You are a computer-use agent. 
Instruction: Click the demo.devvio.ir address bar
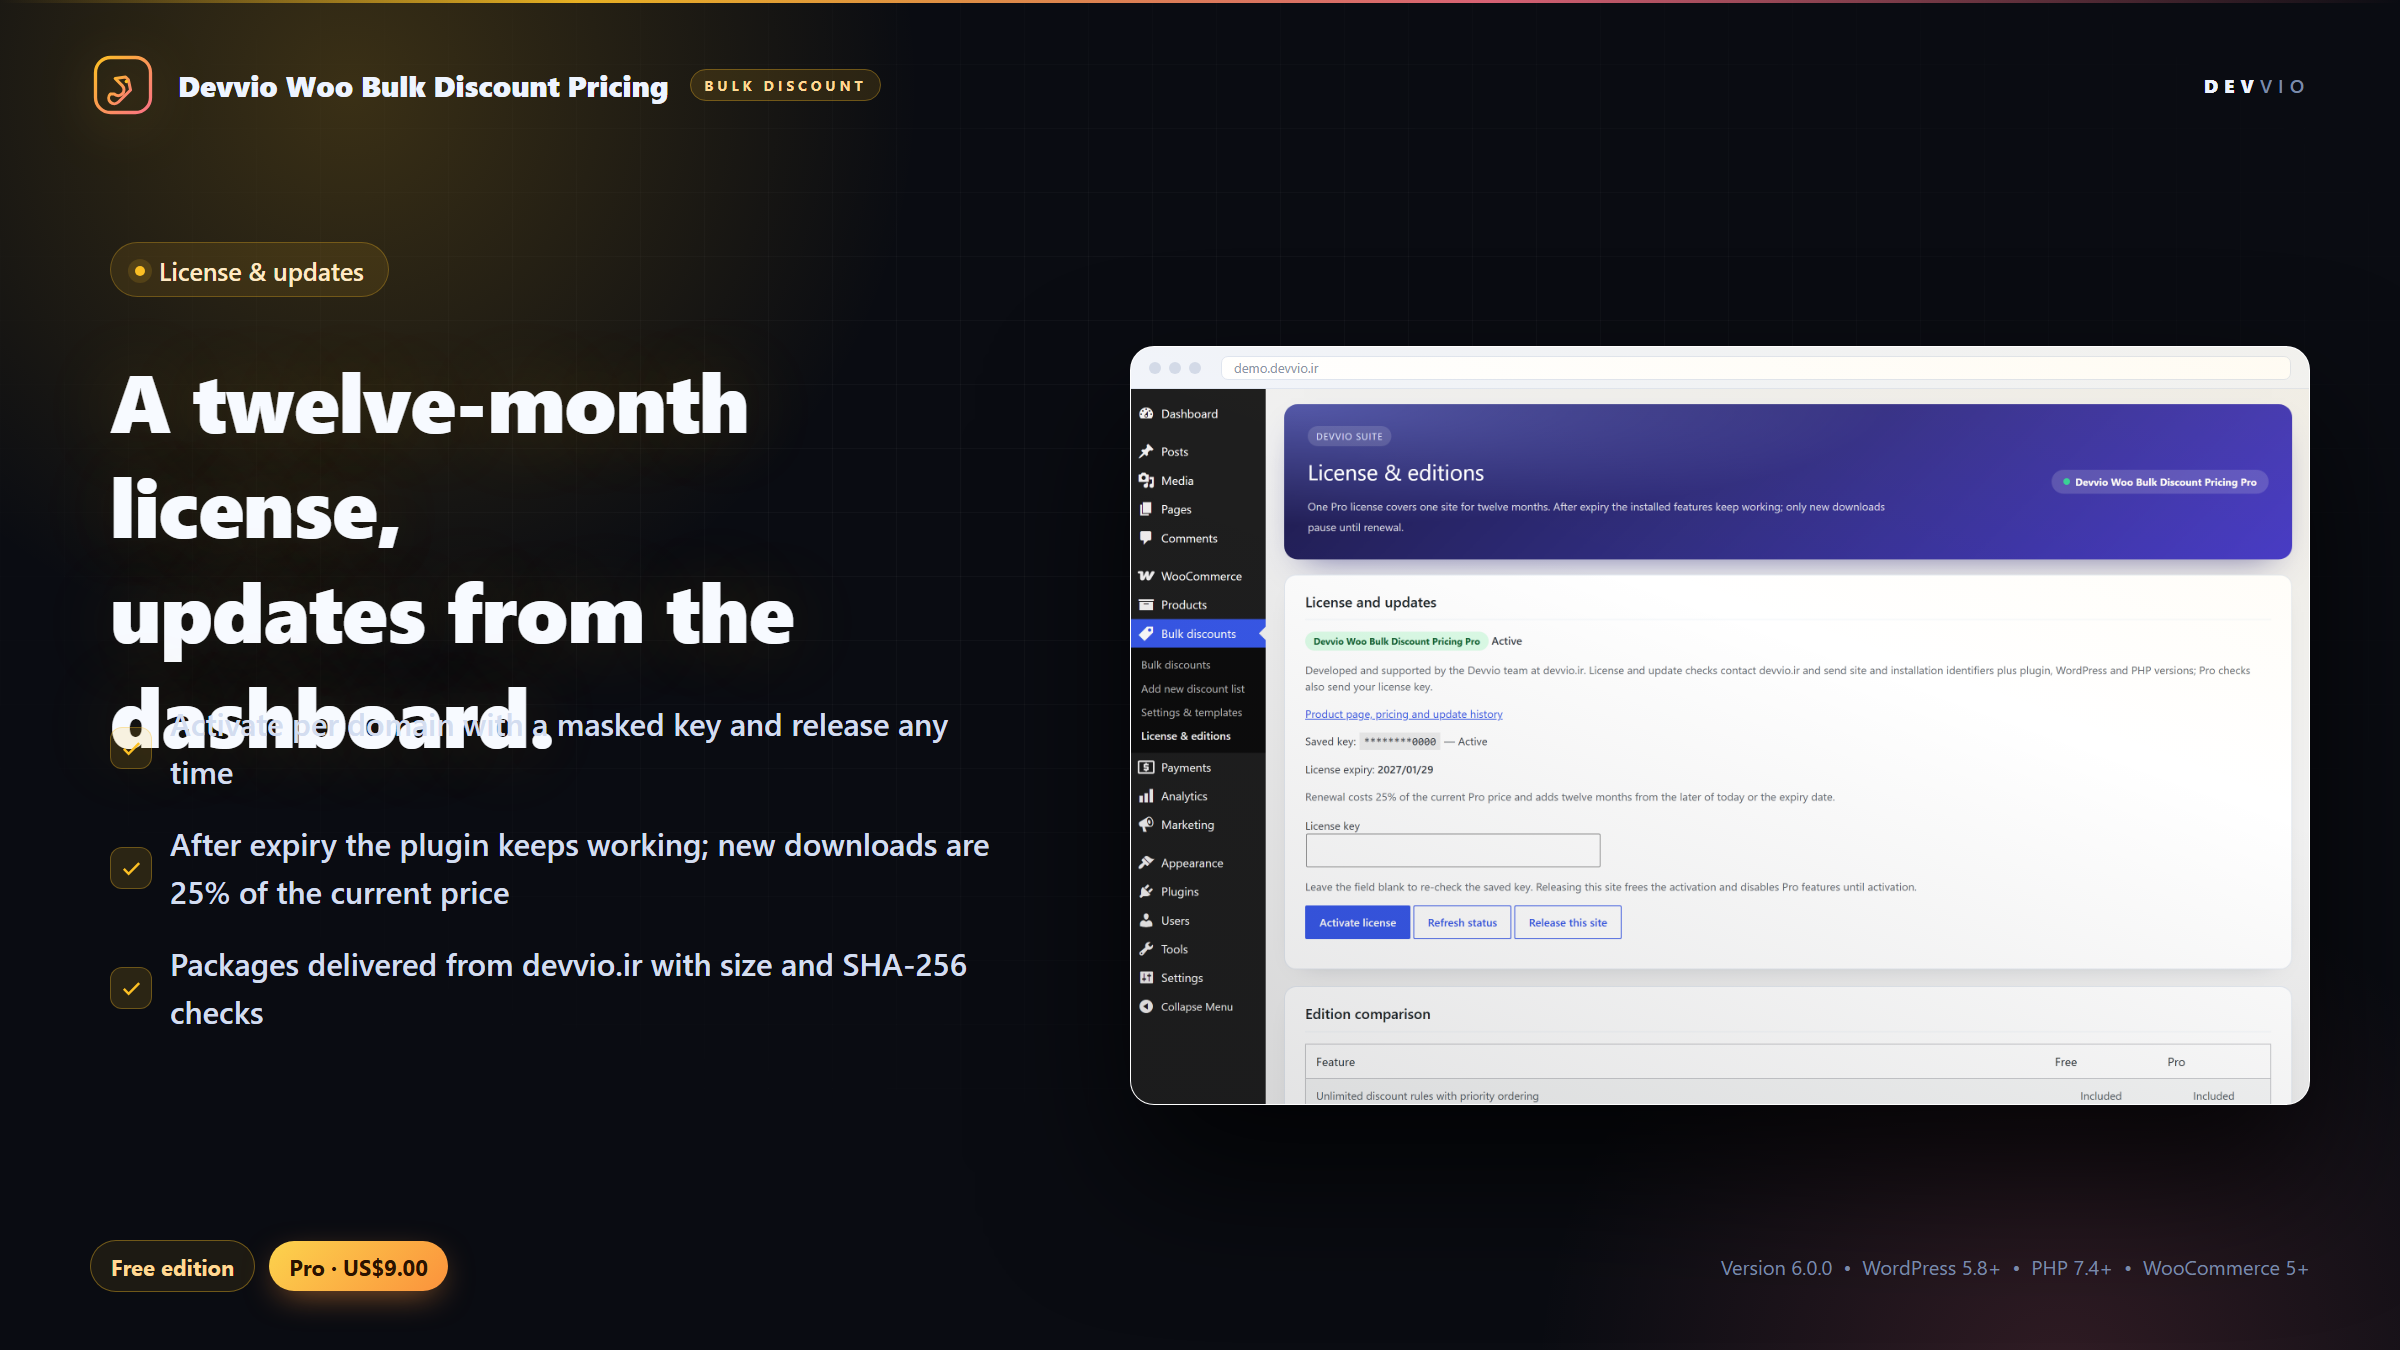point(1755,368)
